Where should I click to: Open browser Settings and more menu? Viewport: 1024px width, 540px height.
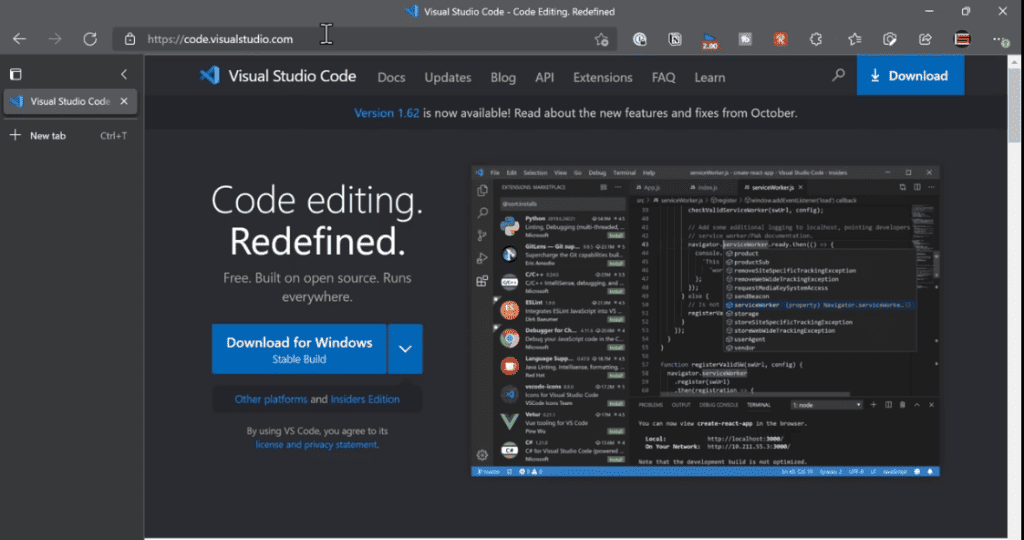coord(1000,39)
